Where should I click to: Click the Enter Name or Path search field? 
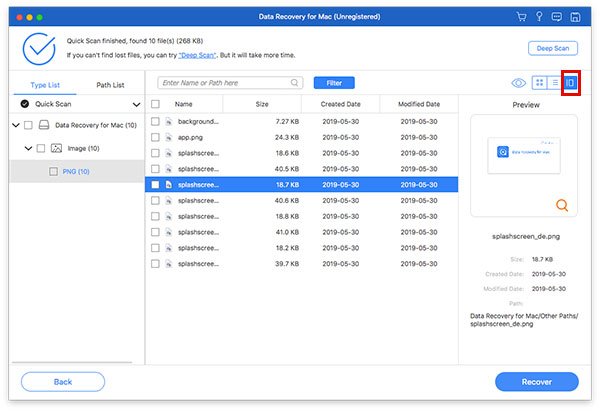230,83
